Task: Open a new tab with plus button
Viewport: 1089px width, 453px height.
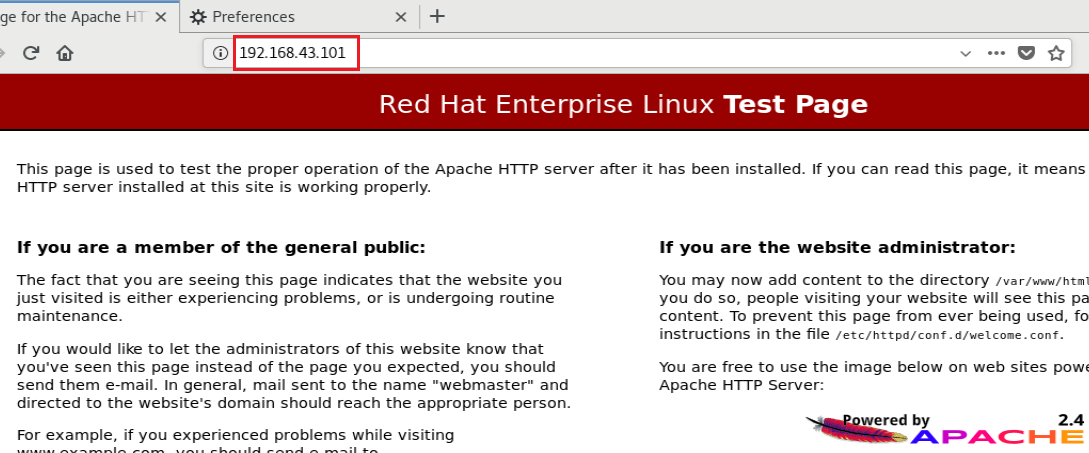Action: tap(437, 17)
